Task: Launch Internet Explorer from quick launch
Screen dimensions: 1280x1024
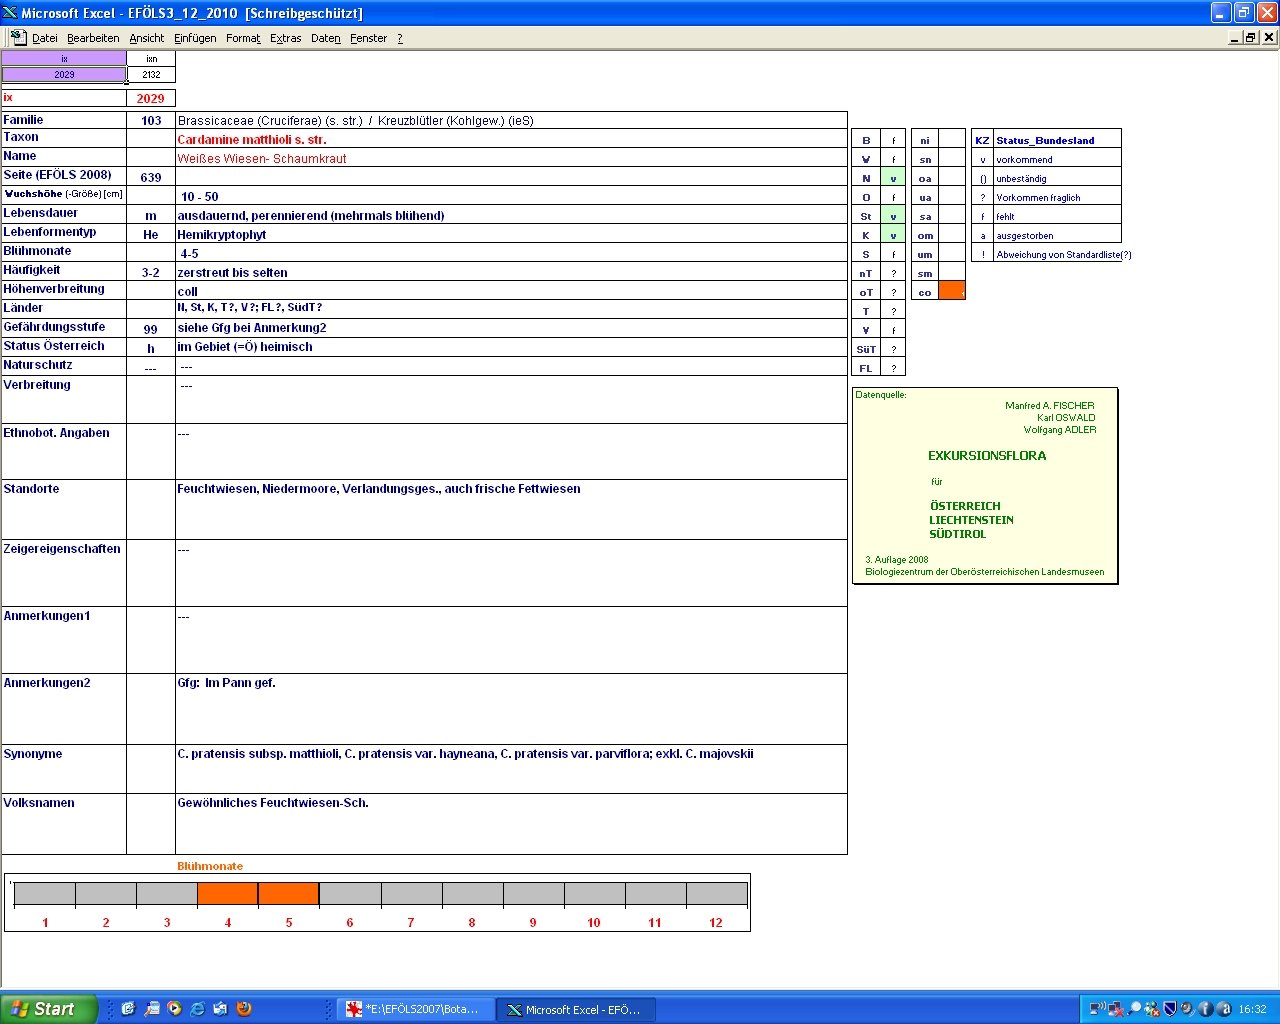Action: [197, 1009]
